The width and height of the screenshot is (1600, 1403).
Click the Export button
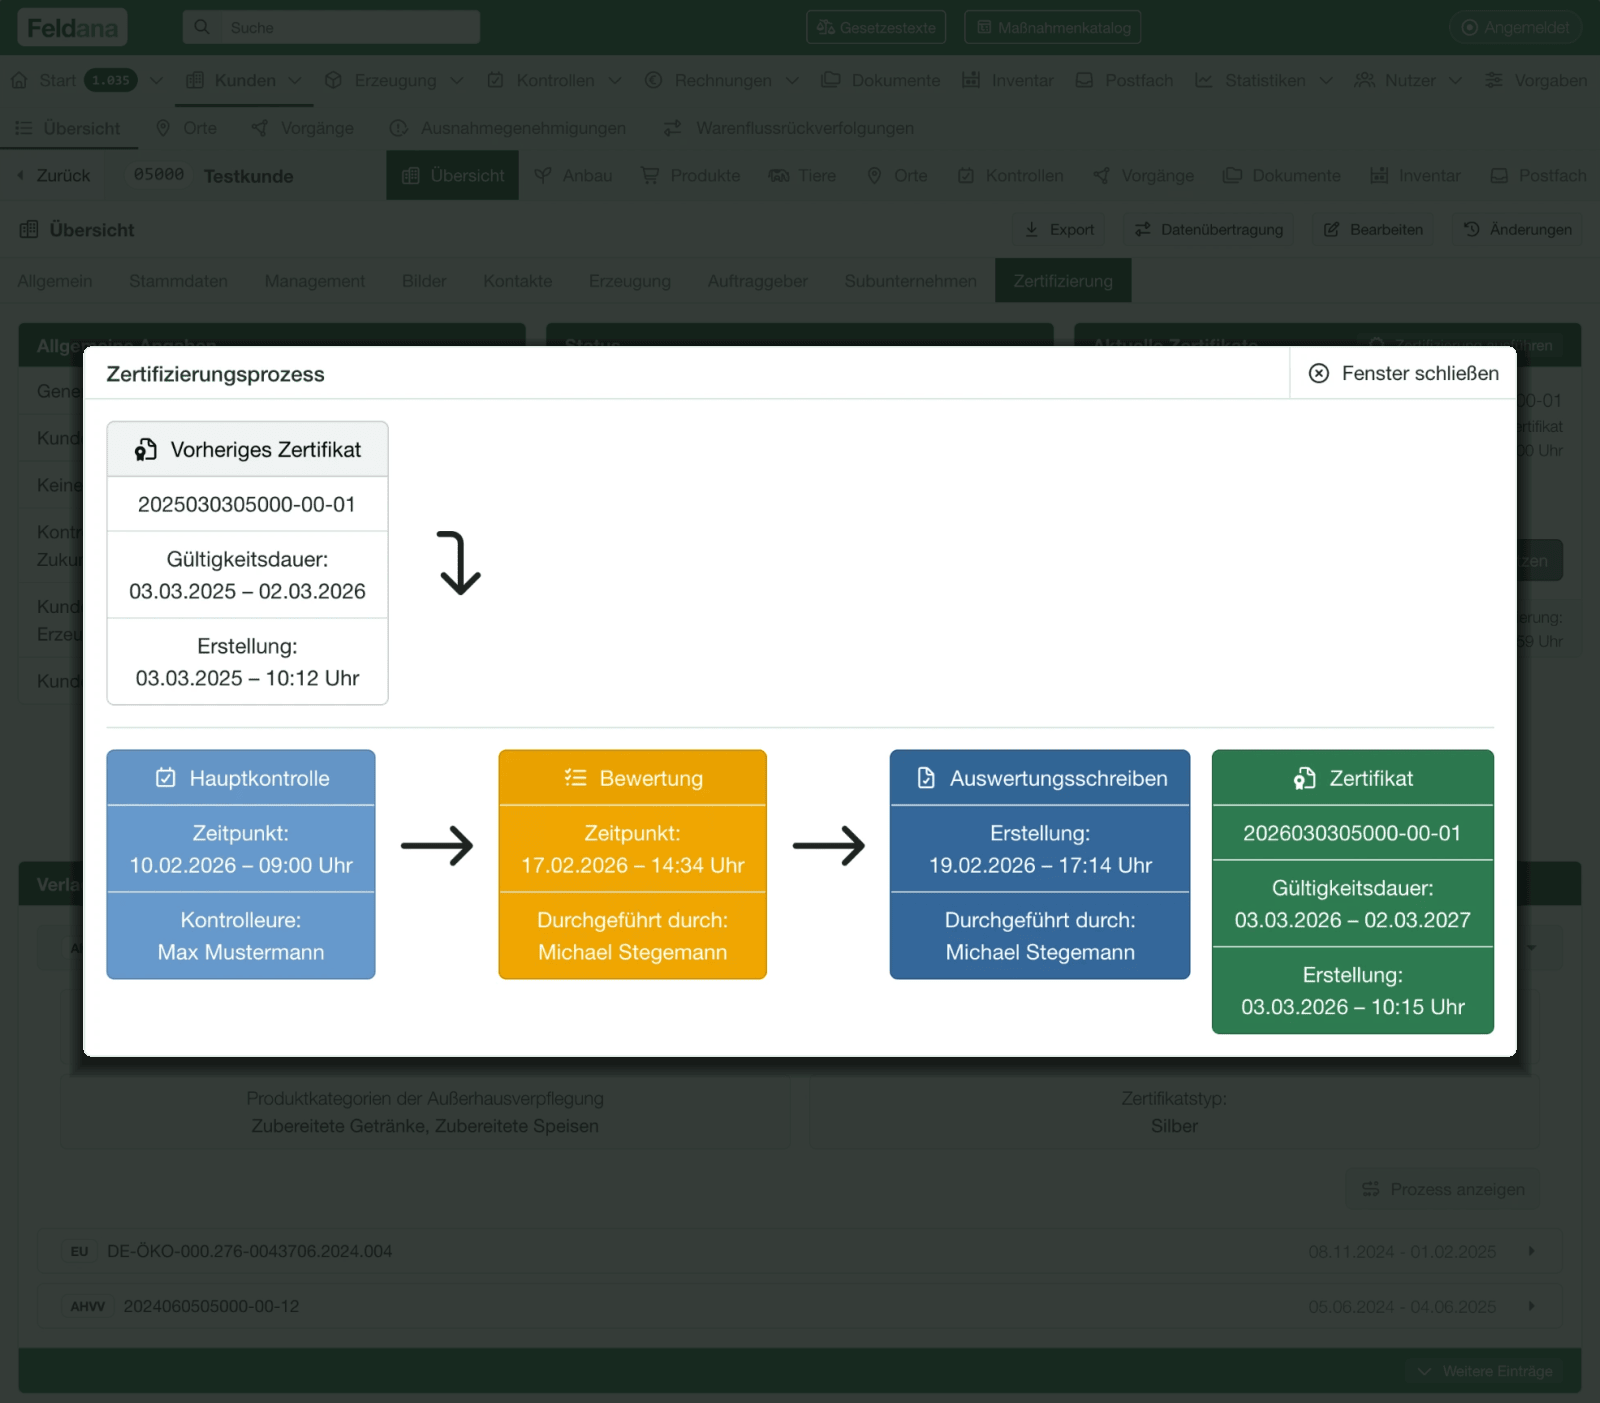(x=1059, y=229)
